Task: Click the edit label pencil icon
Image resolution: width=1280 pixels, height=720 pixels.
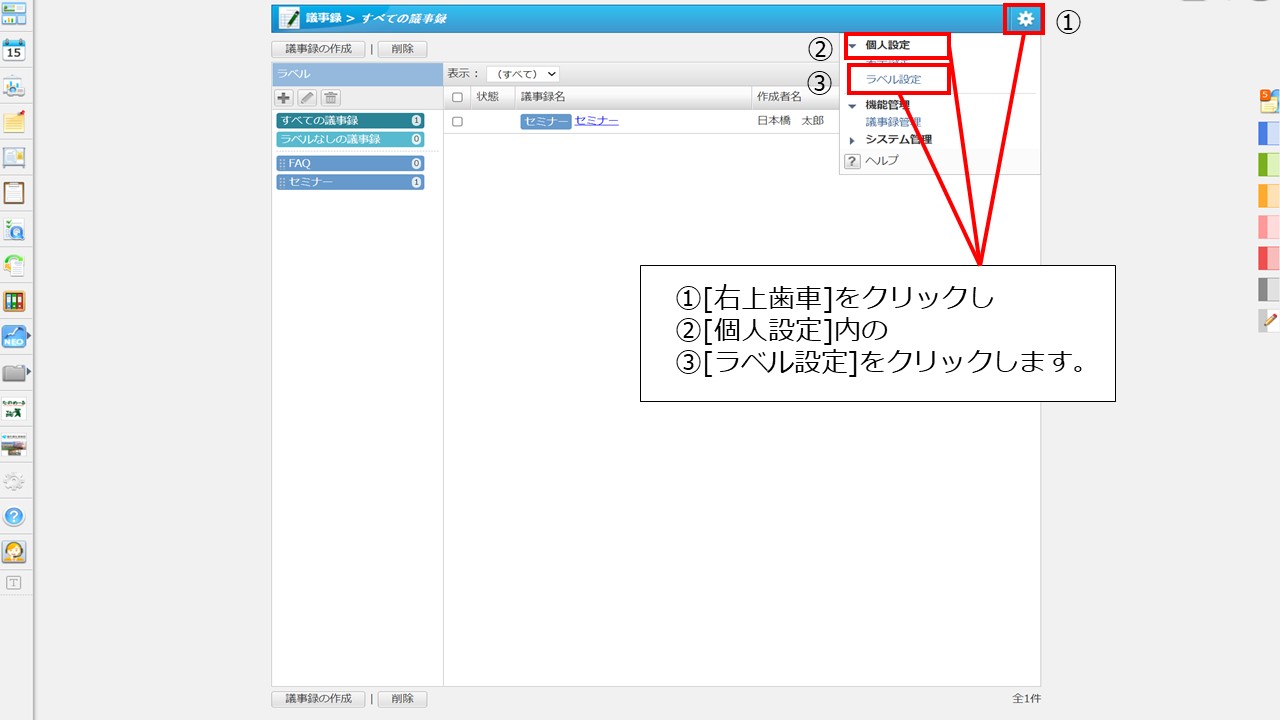Action: tap(307, 98)
